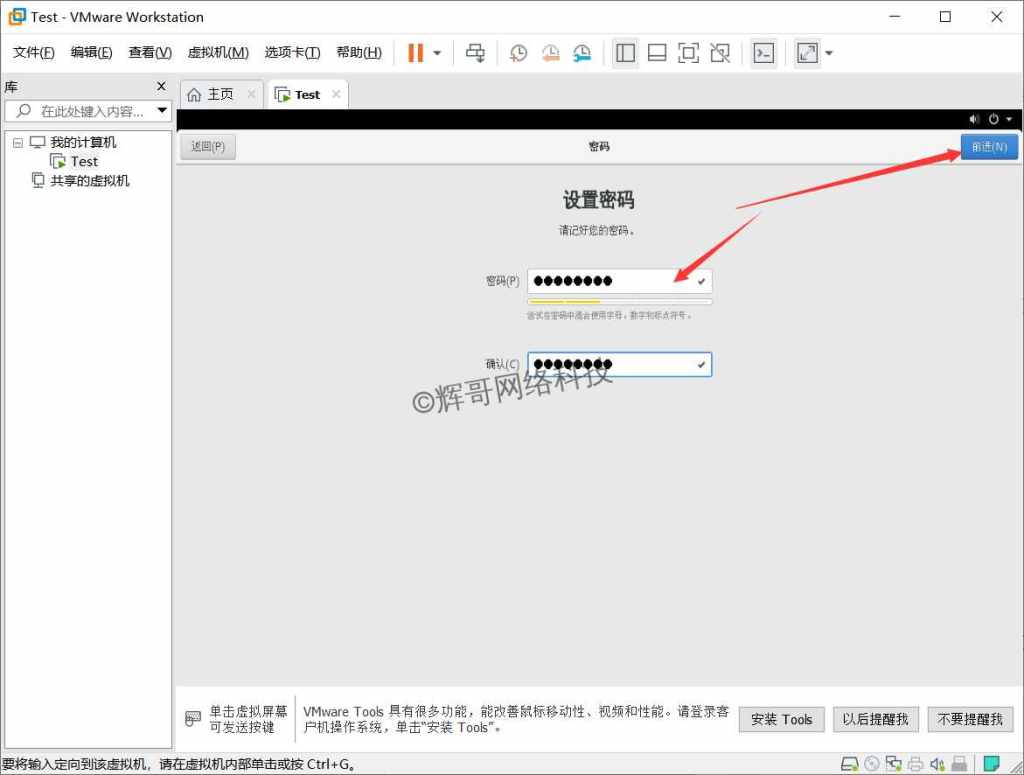This screenshot has width=1024, height=775.
Task: Switch to full screen mode icon
Action: (688, 53)
